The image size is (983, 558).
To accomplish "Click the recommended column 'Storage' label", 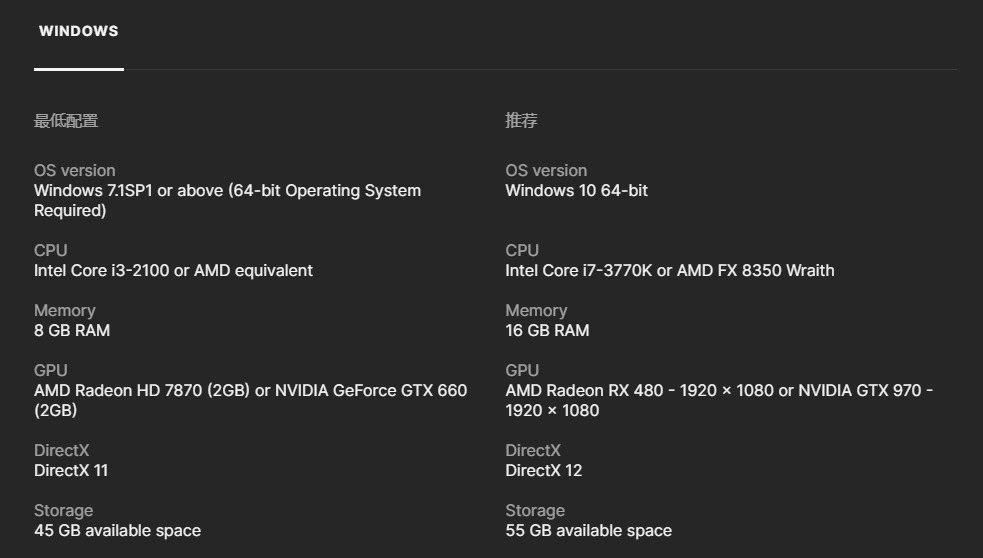I will point(535,511).
